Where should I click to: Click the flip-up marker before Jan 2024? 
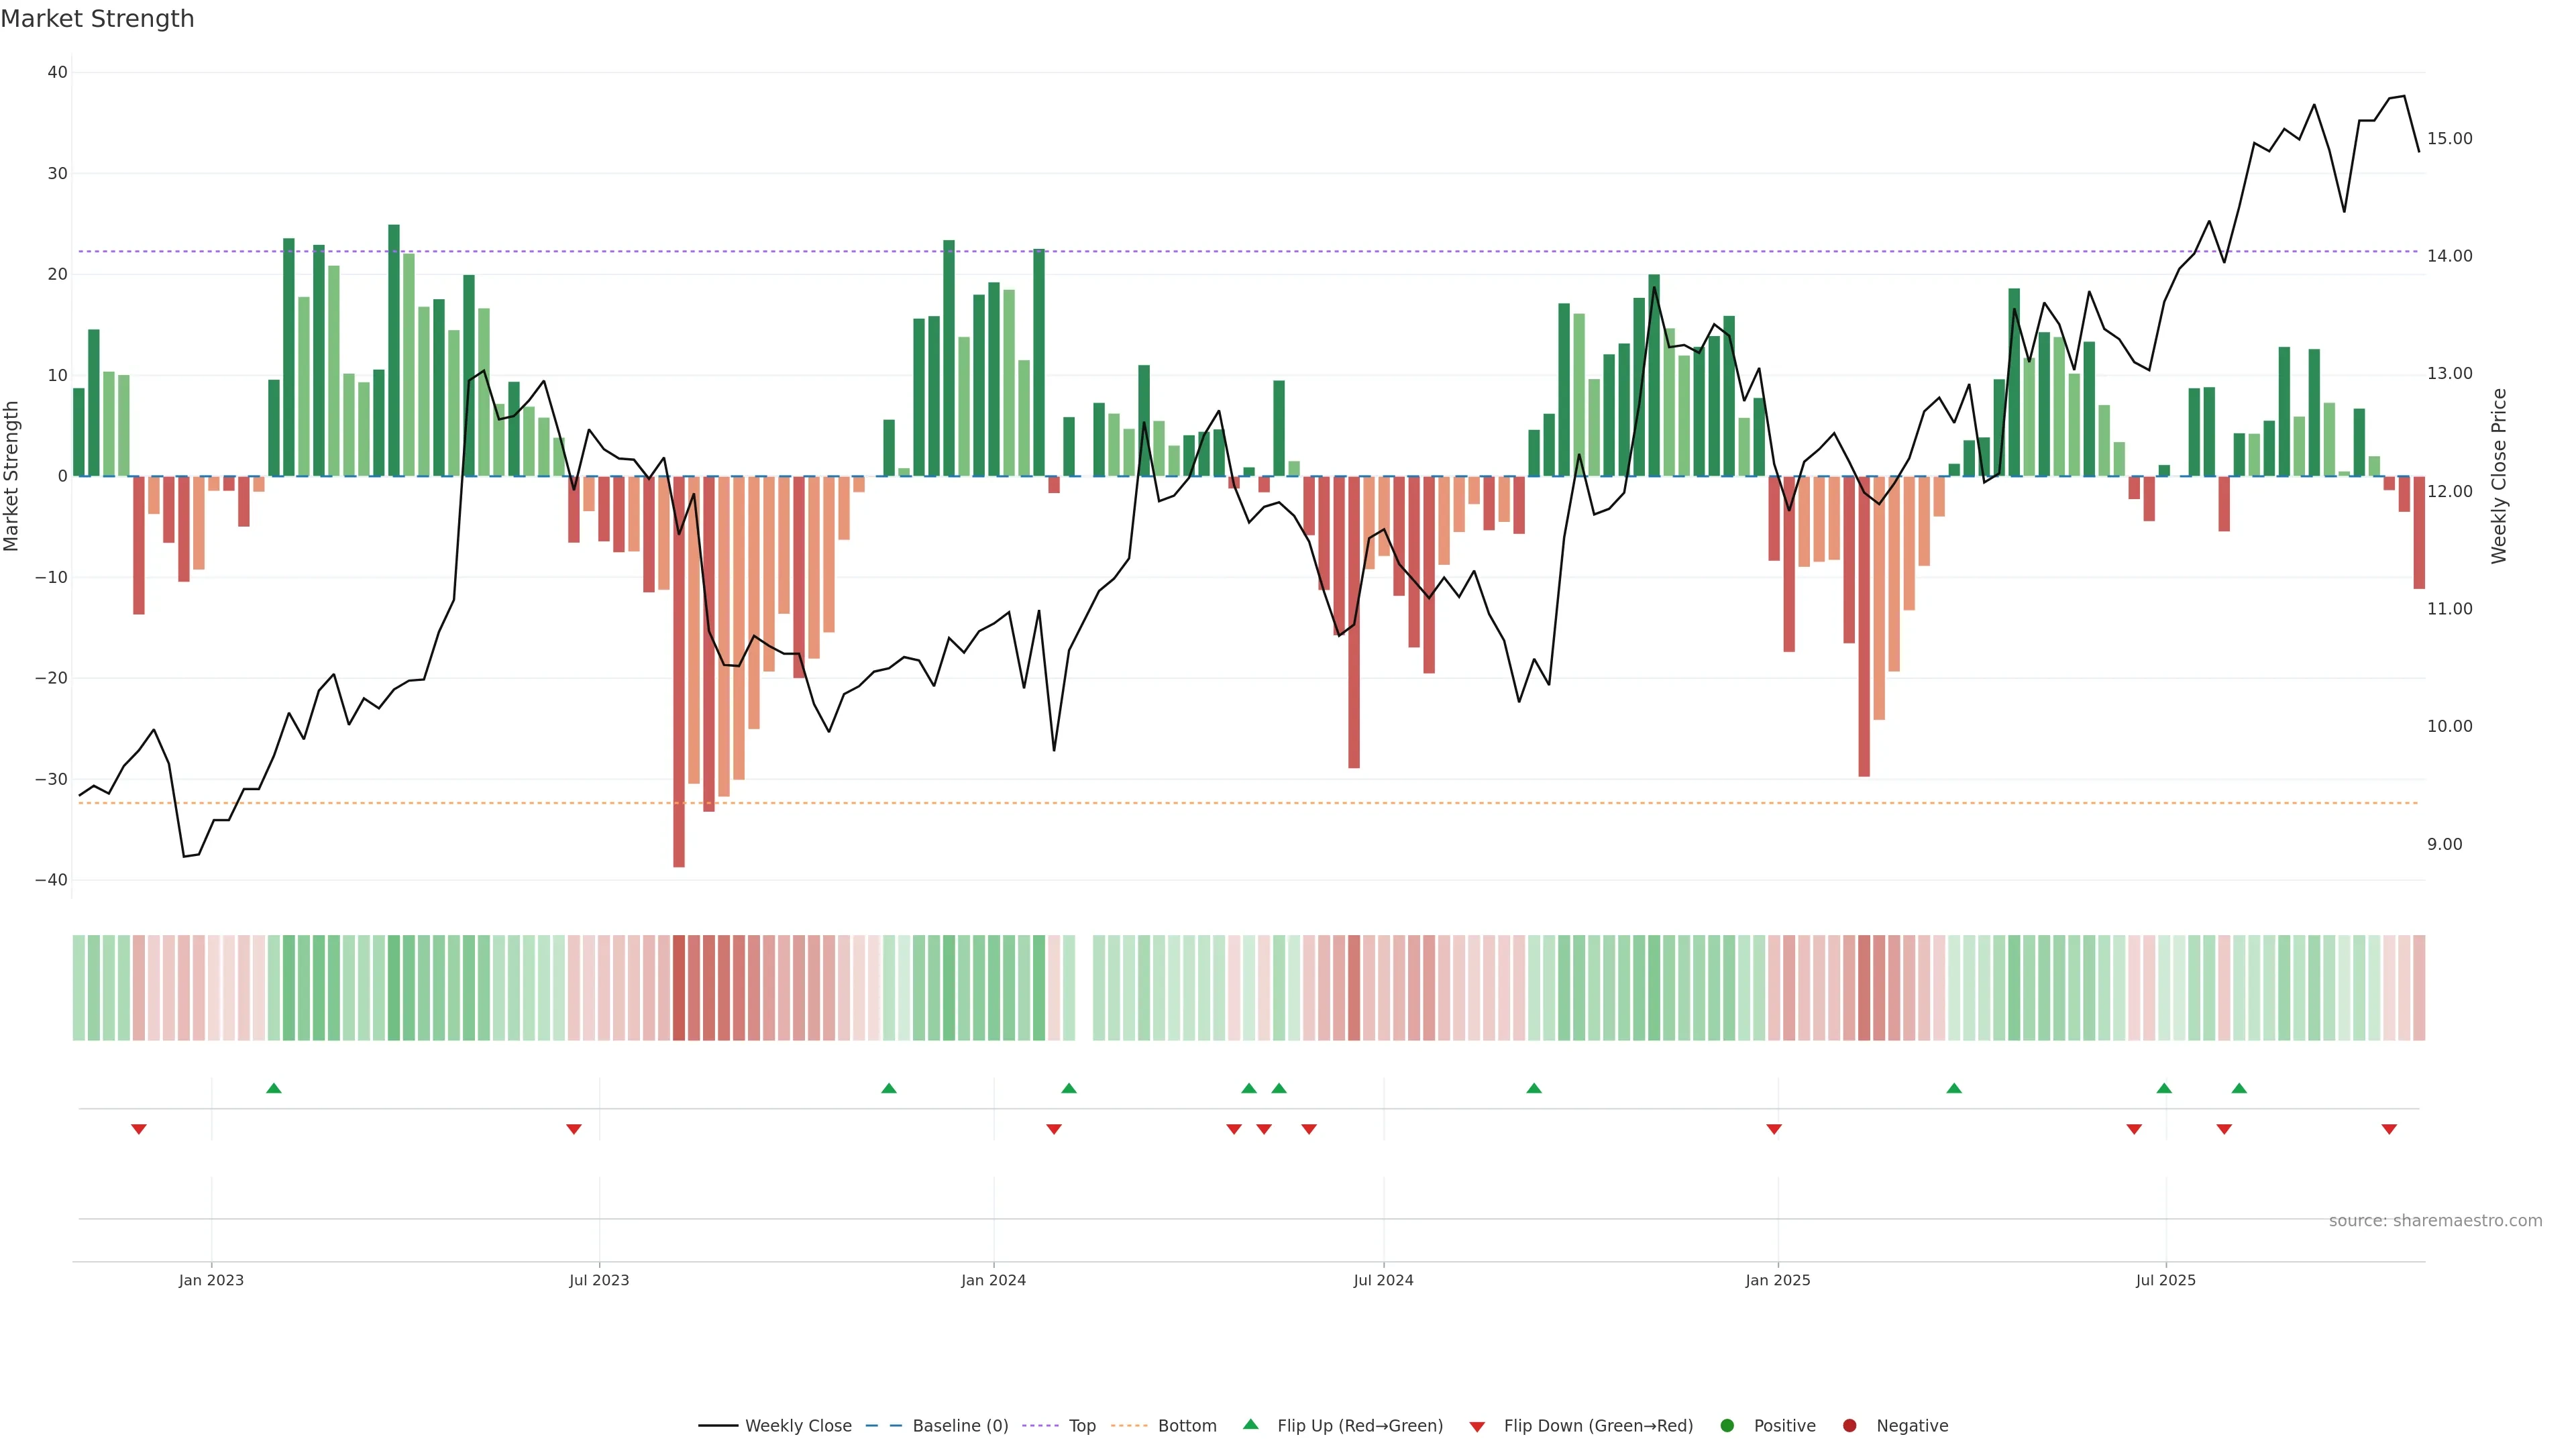(889, 1088)
